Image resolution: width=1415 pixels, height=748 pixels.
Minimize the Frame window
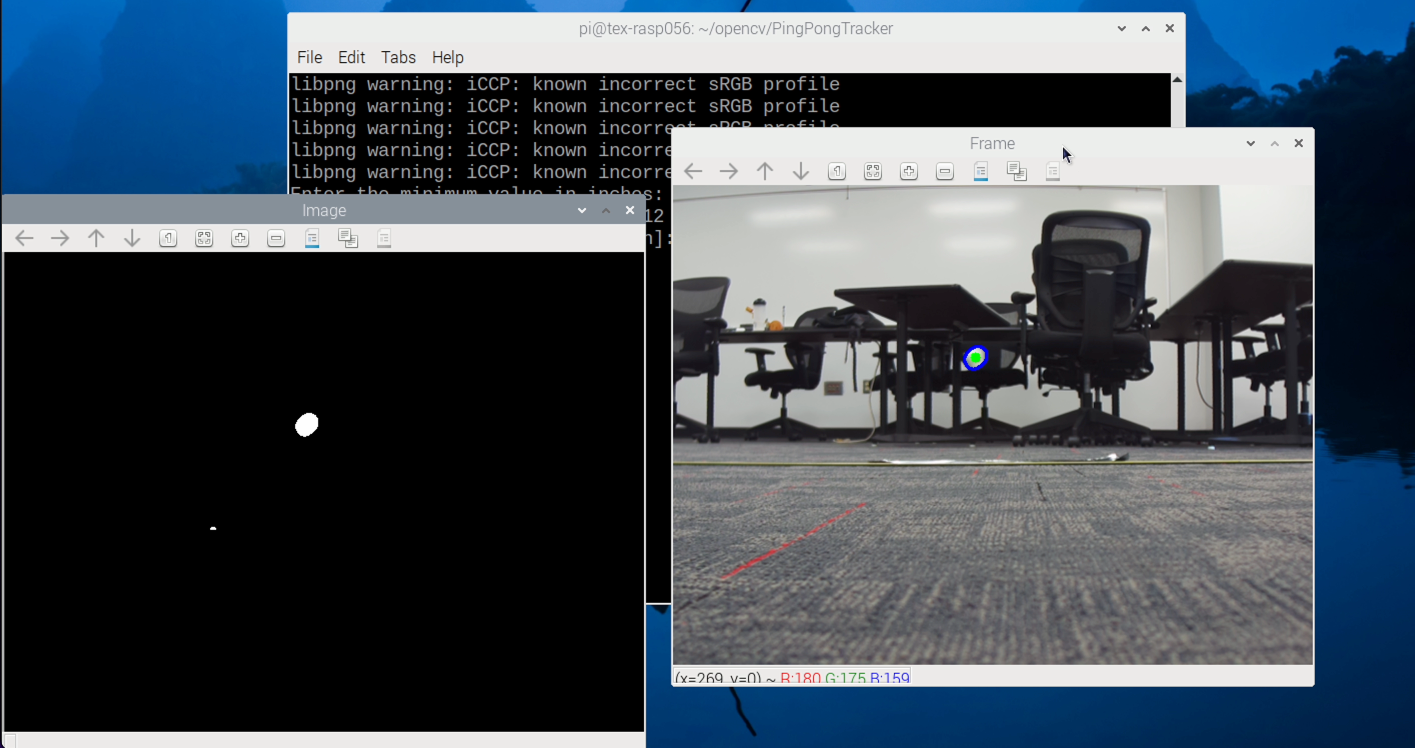pyautogui.click(x=1251, y=143)
